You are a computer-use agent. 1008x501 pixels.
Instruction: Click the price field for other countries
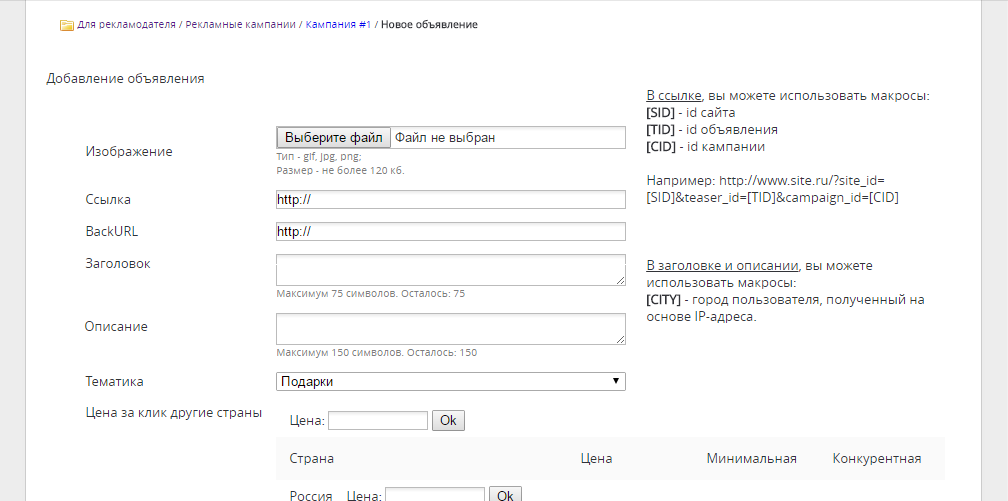point(378,421)
